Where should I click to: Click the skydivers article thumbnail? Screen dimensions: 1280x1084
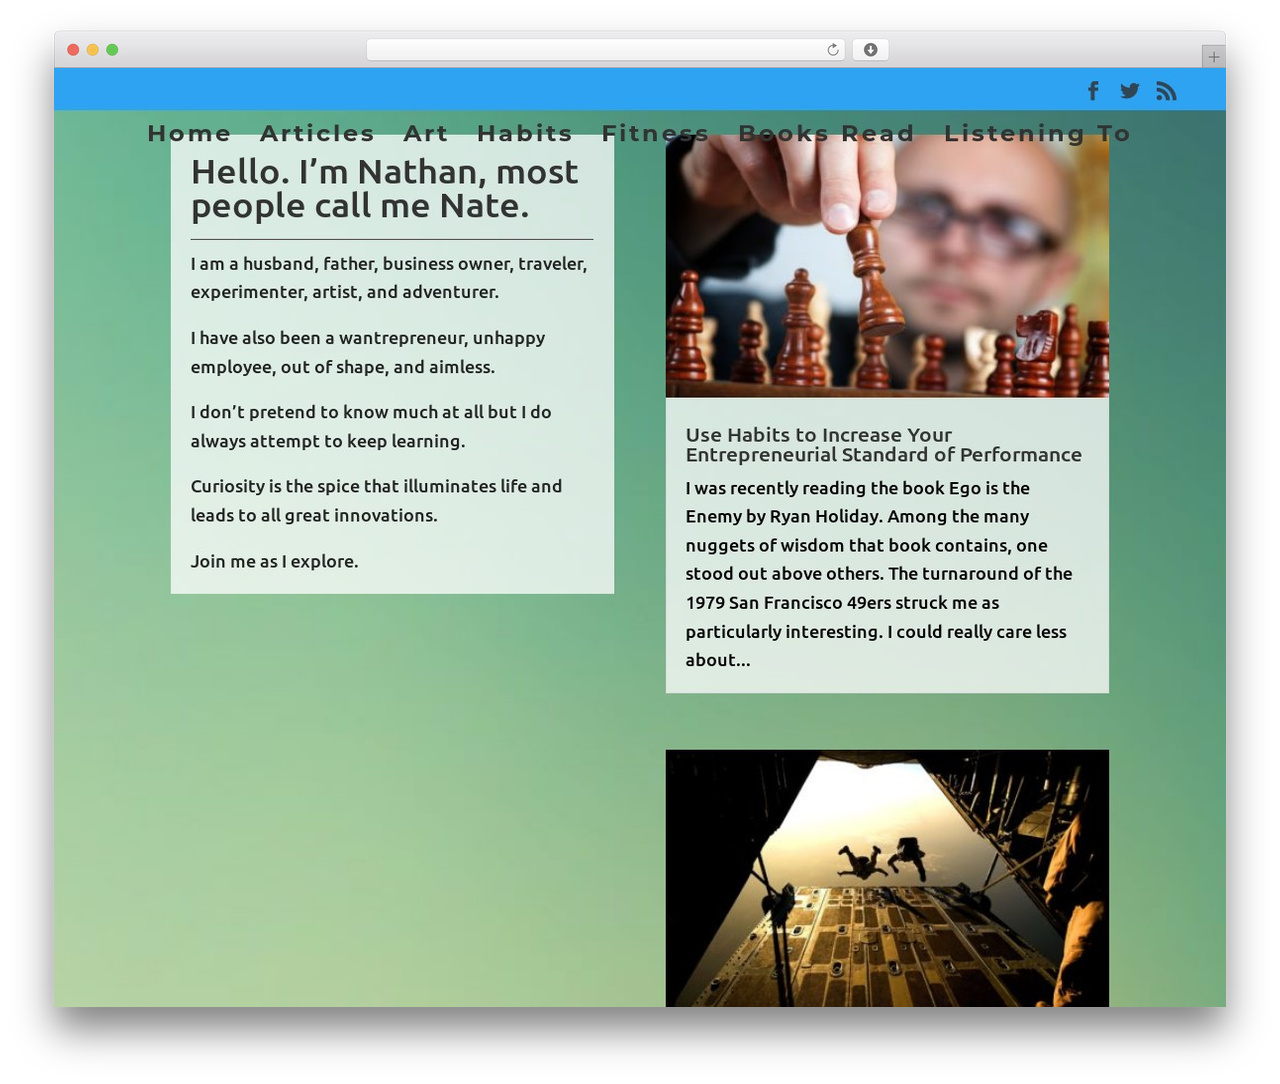pyautogui.click(x=887, y=878)
